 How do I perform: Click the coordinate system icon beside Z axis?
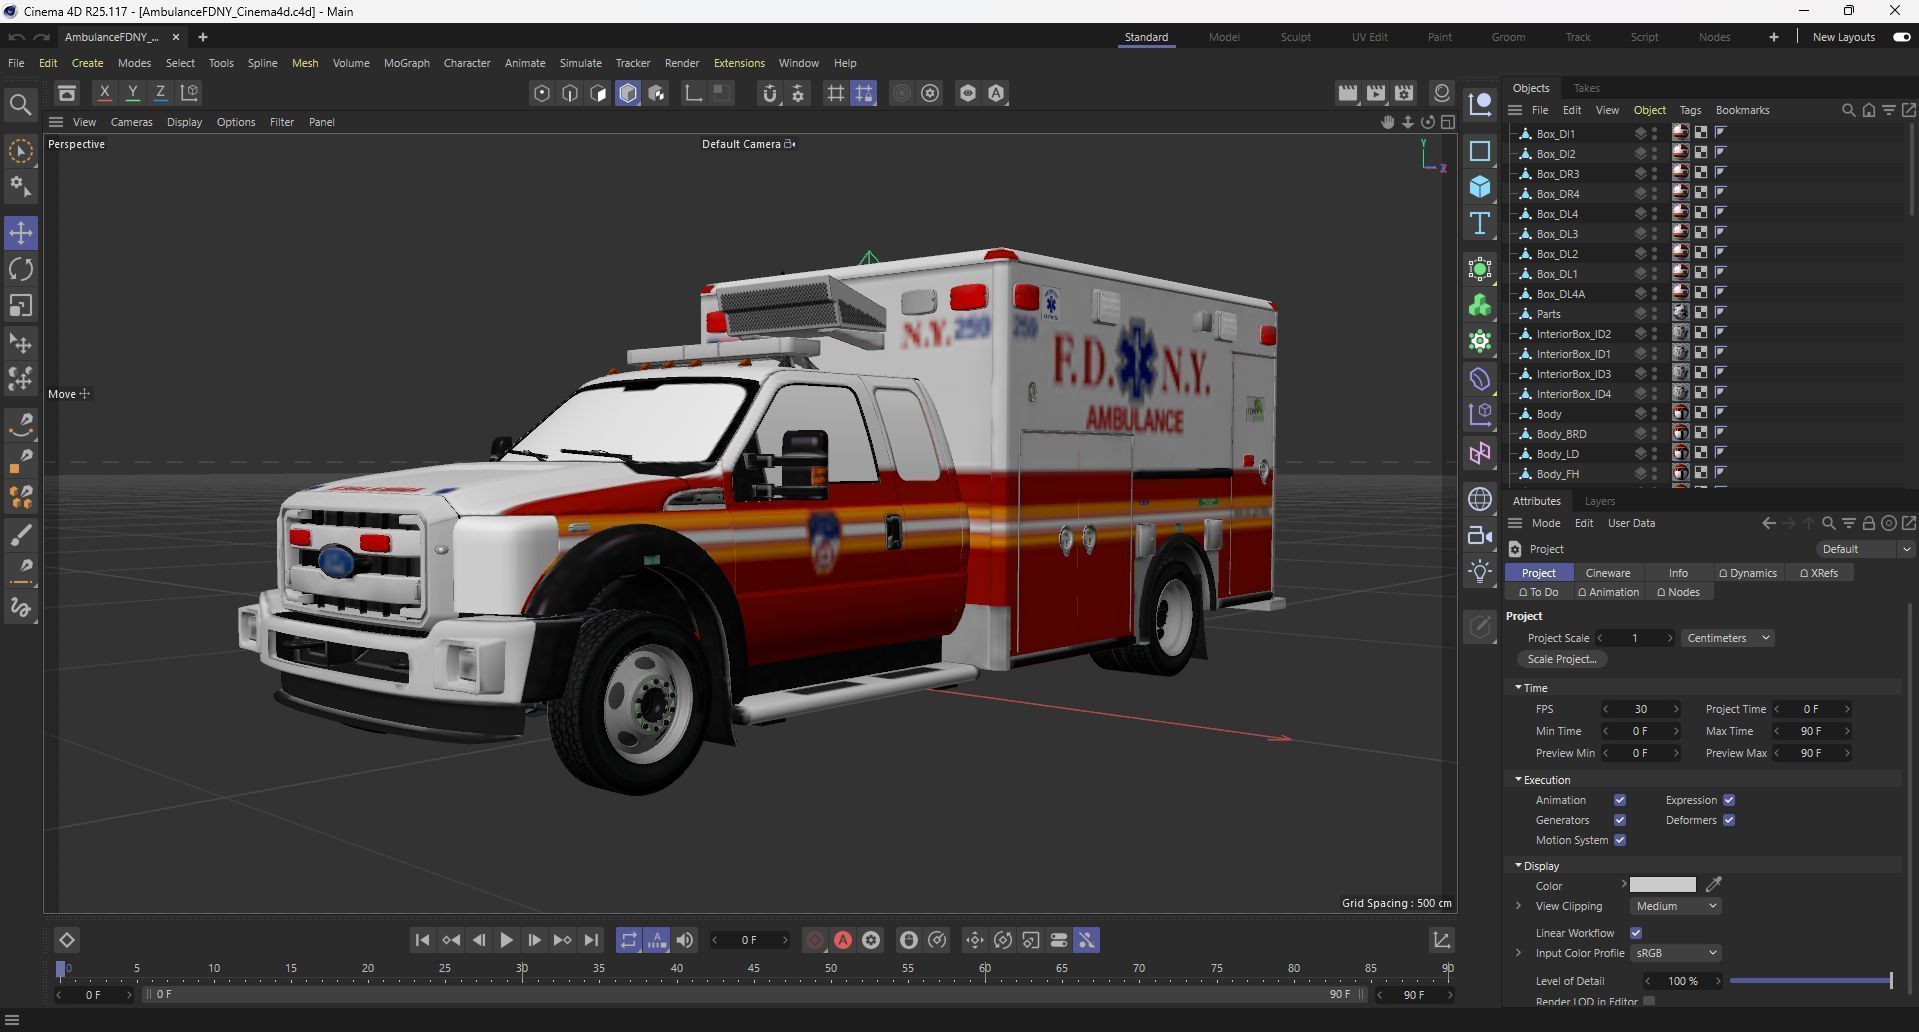(x=189, y=93)
